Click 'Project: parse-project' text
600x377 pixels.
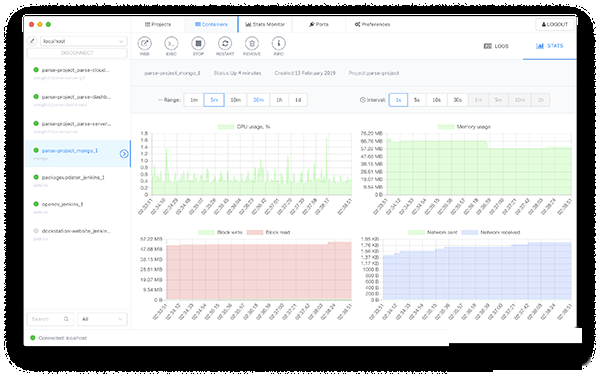tap(374, 73)
